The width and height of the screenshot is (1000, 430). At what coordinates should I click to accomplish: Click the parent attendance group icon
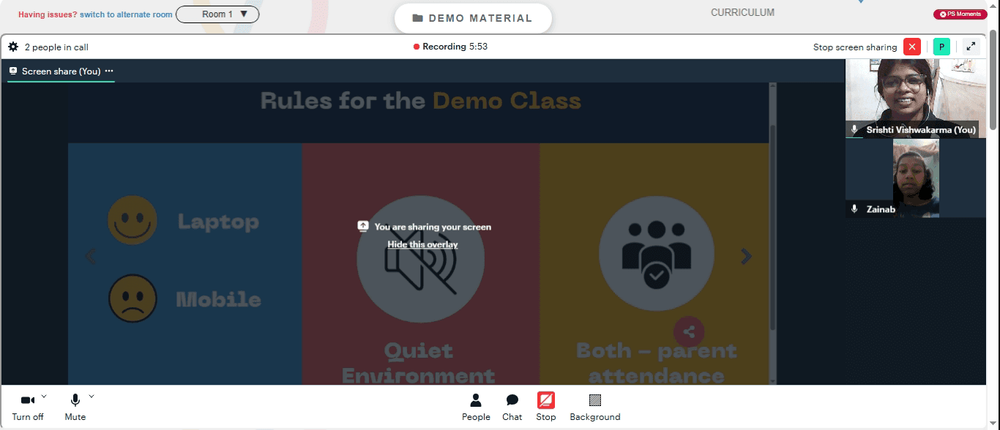656,254
